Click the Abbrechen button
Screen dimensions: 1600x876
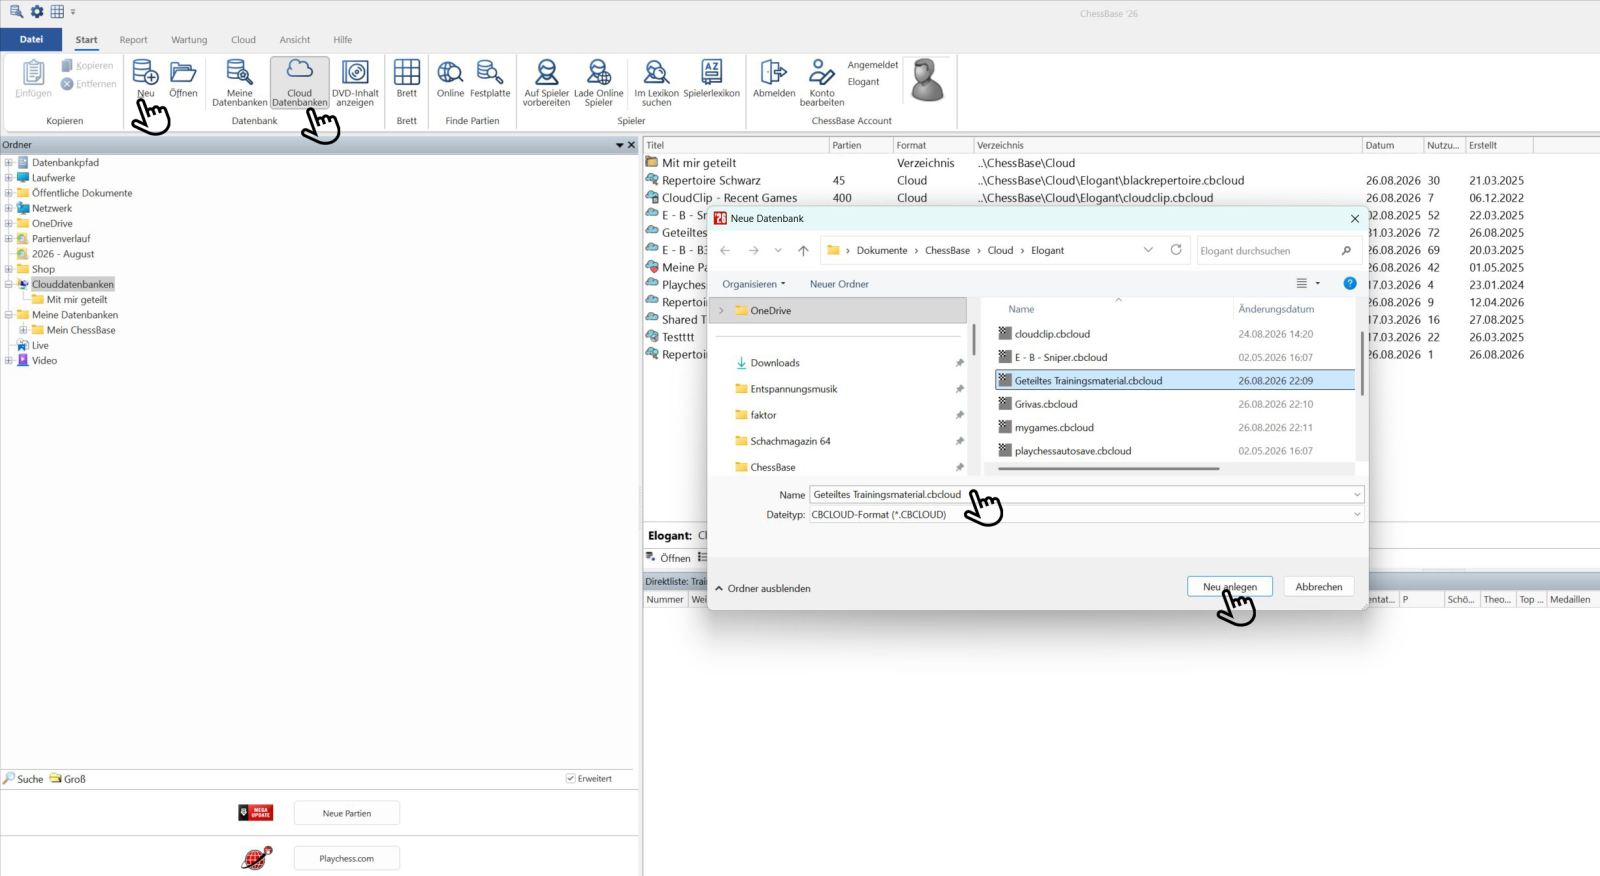[x=1319, y=587]
